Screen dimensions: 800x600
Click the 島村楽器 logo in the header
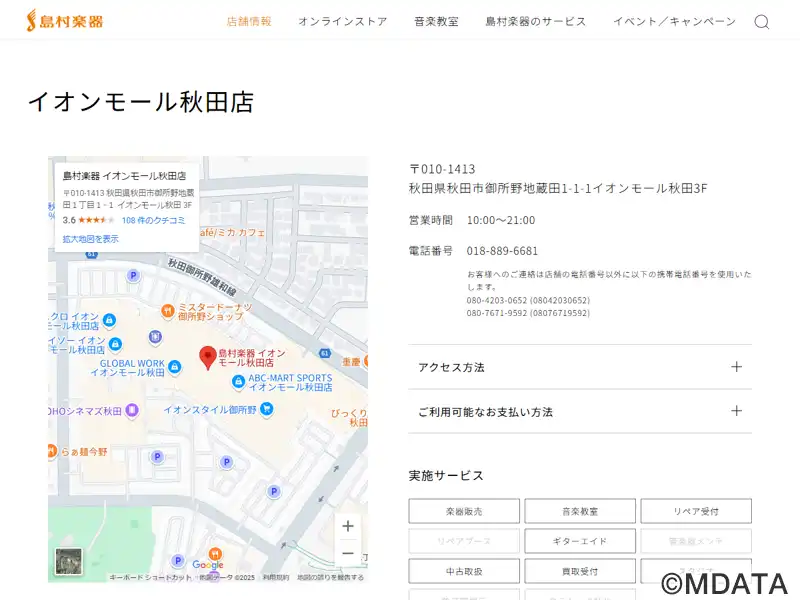coord(65,21)
